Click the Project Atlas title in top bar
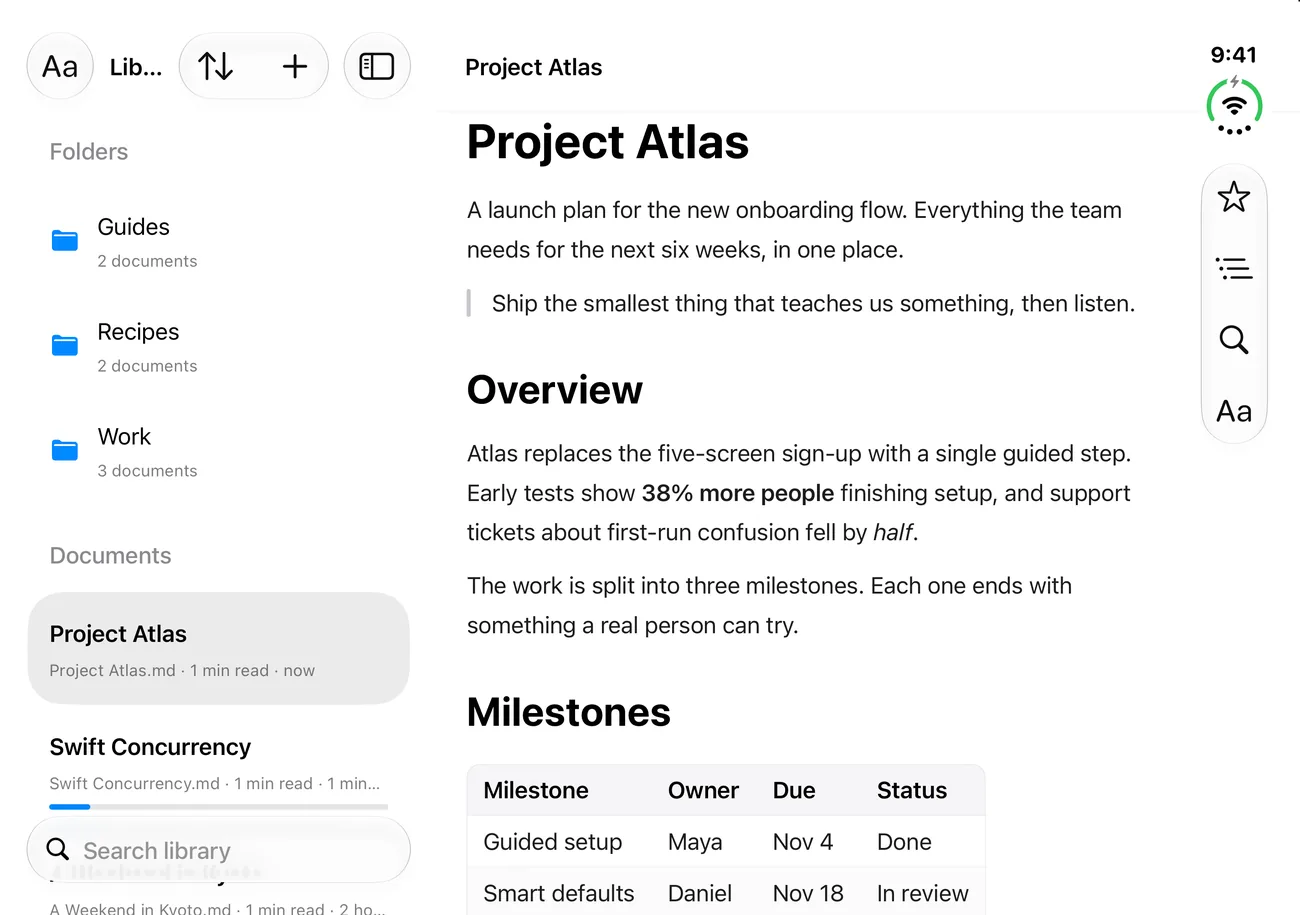 click(x=534, y=67)
